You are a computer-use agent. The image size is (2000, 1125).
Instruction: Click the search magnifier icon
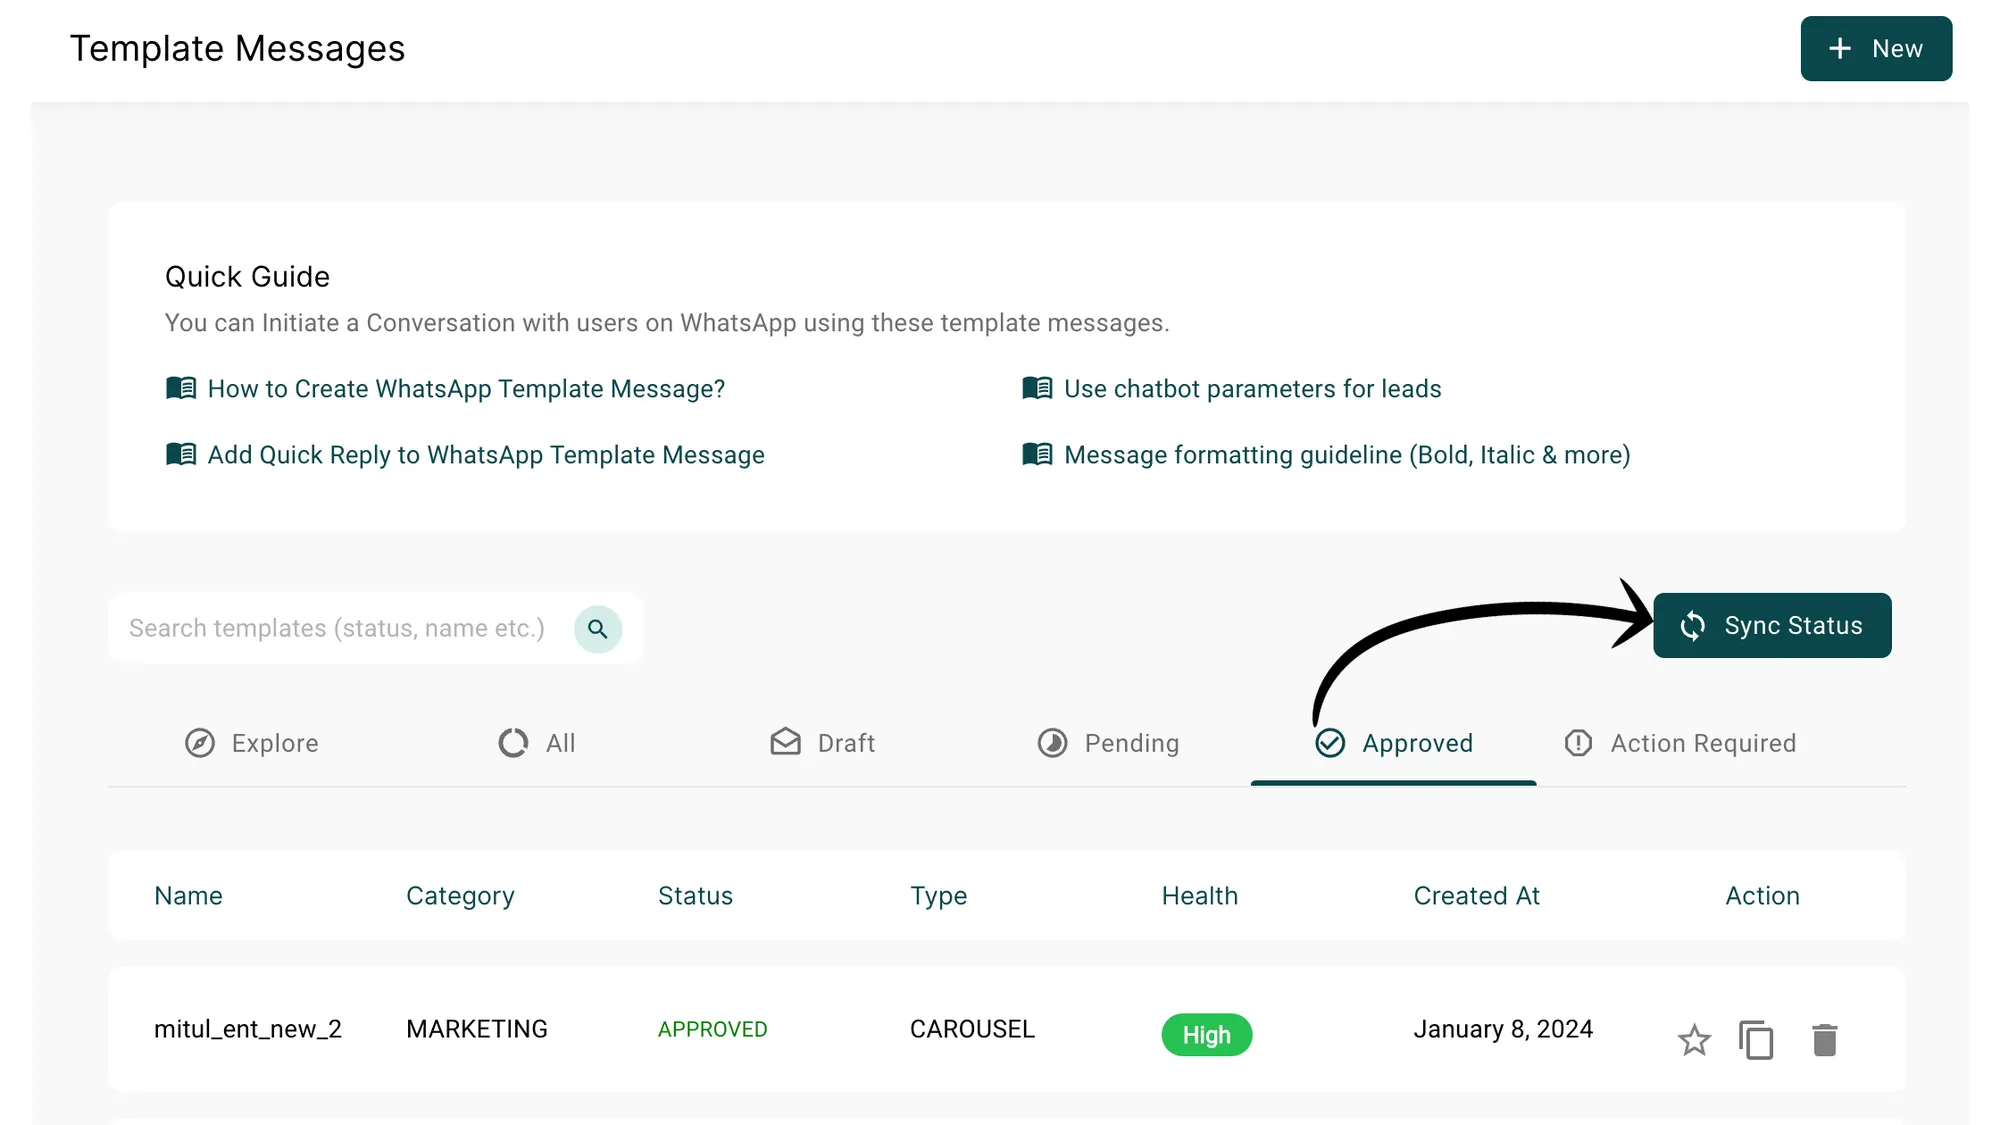pos(597,628)
